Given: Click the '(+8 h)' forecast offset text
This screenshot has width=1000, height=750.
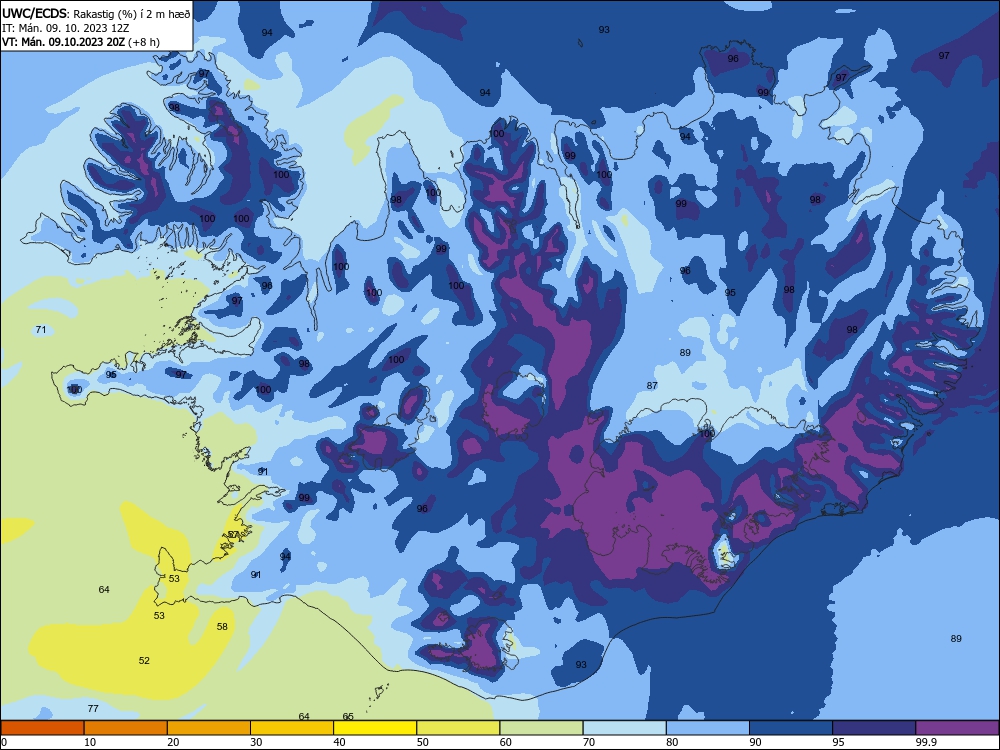Looking at the screenshot, I should (143, 42).
